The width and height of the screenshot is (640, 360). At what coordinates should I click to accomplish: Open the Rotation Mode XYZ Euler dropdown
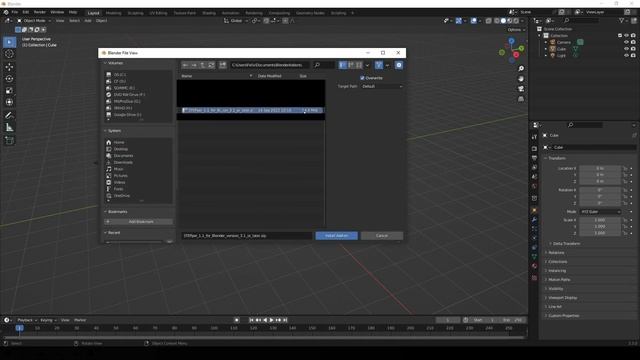[600, 212]
